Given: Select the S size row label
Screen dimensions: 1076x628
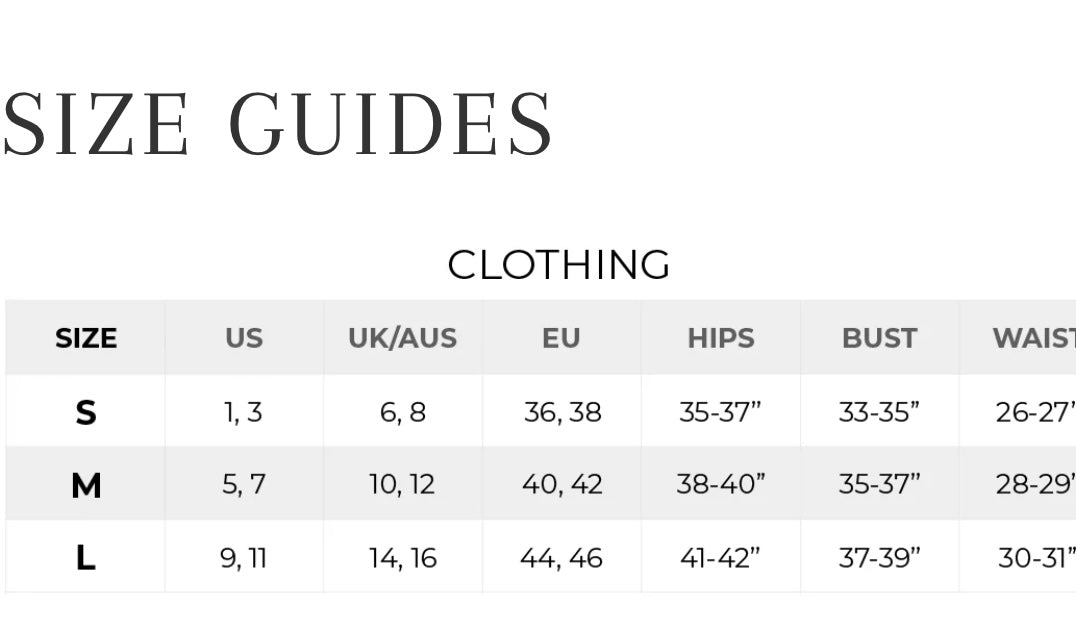Looking at the screenshot, I should tap(86, 412).
